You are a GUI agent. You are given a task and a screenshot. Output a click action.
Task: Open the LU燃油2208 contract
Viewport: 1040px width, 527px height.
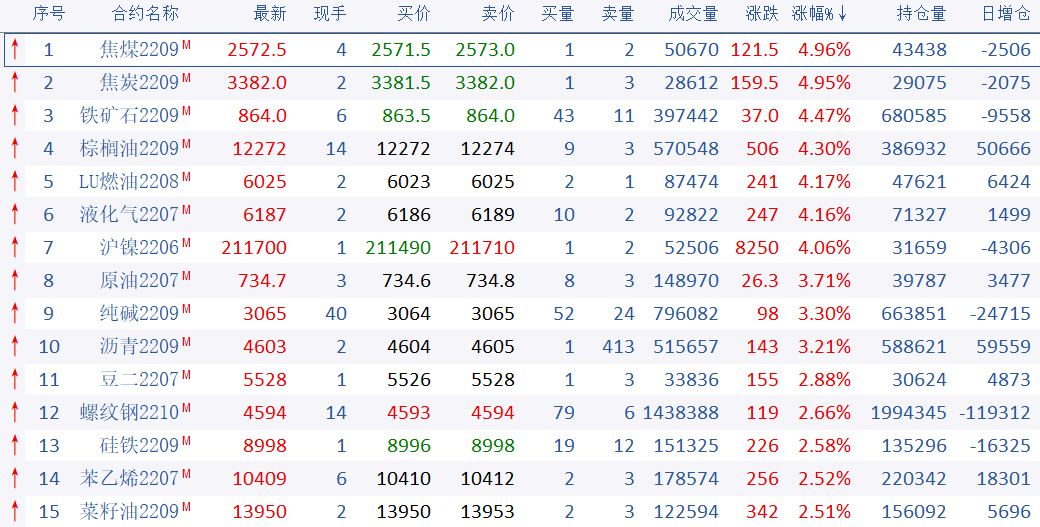129,182
